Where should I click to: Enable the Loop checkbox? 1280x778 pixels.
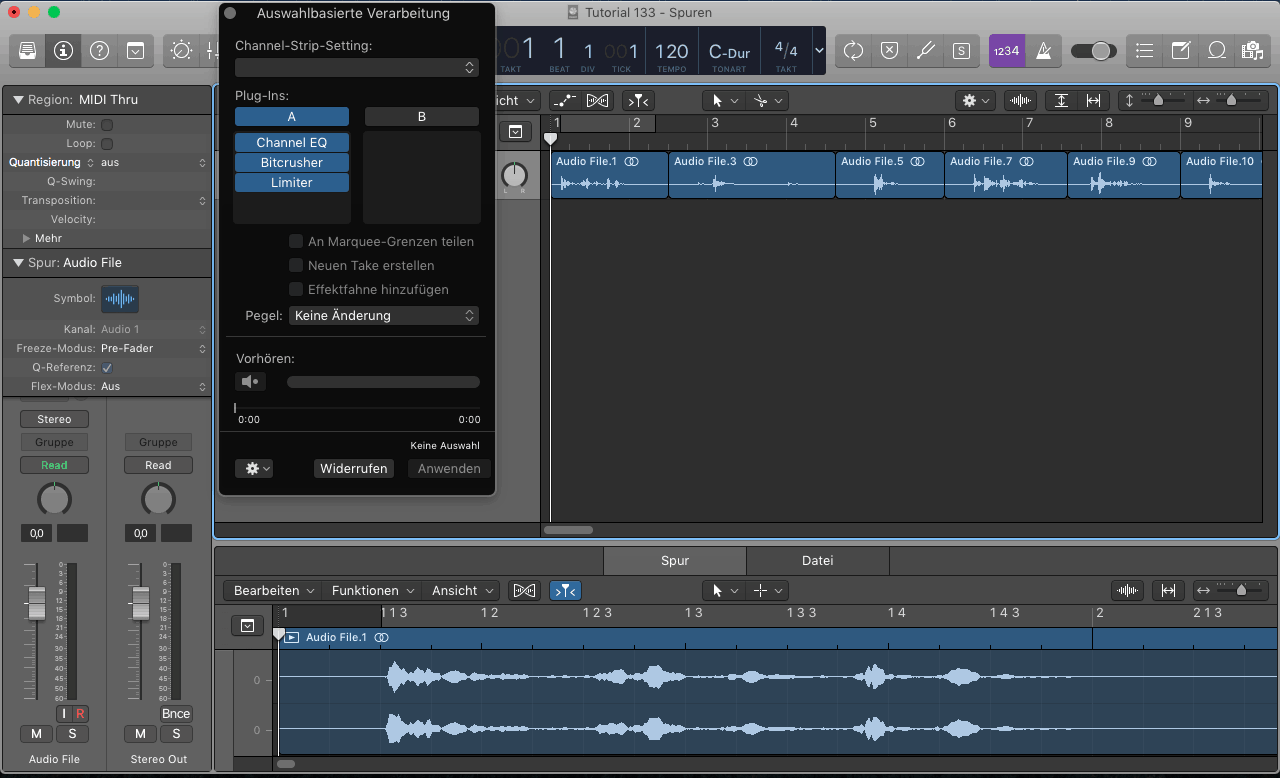[x=107, y=144]
